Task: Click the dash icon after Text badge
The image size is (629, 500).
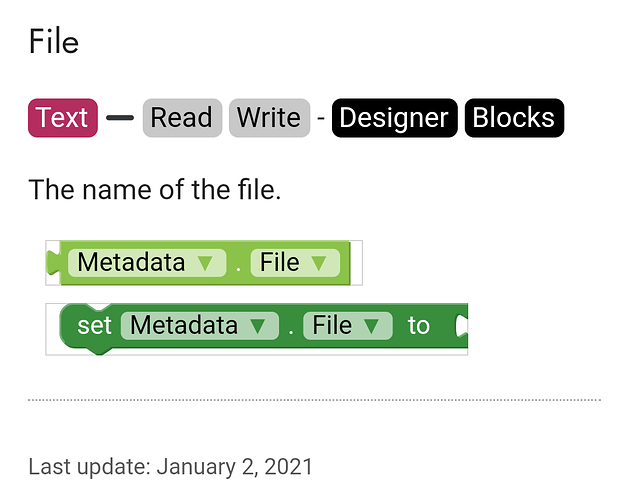Action: pos(120,118)
